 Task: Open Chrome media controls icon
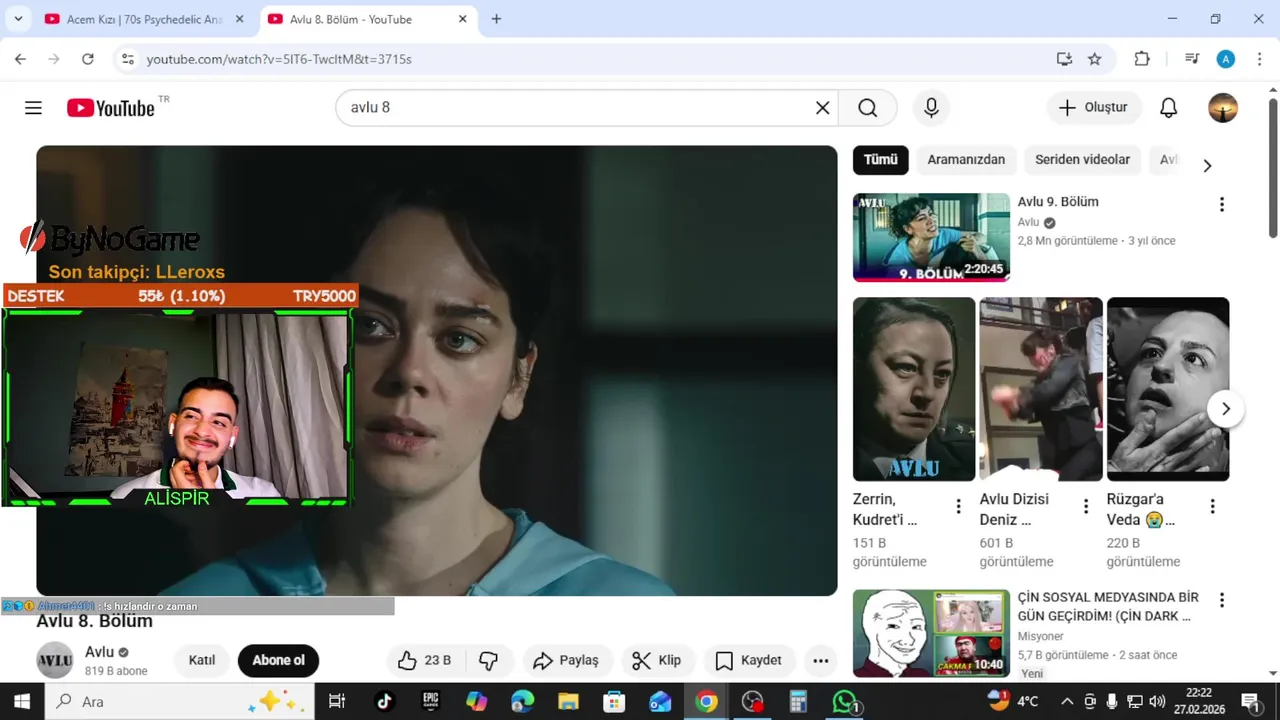(1192, 59)
